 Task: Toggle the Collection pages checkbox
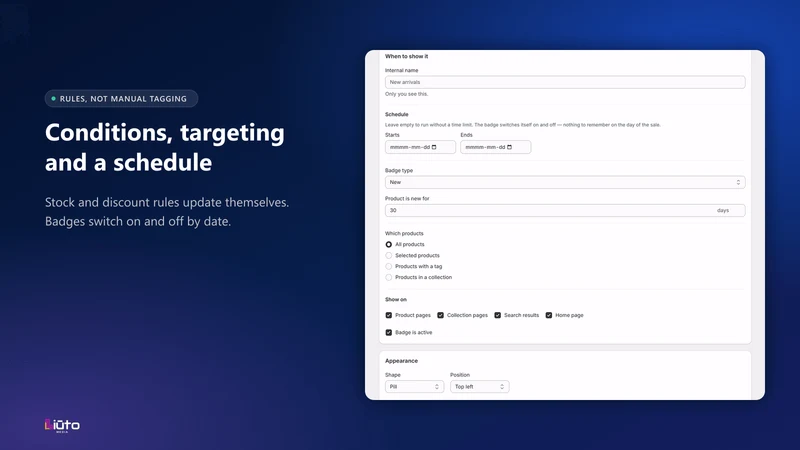tap(440, 315)
